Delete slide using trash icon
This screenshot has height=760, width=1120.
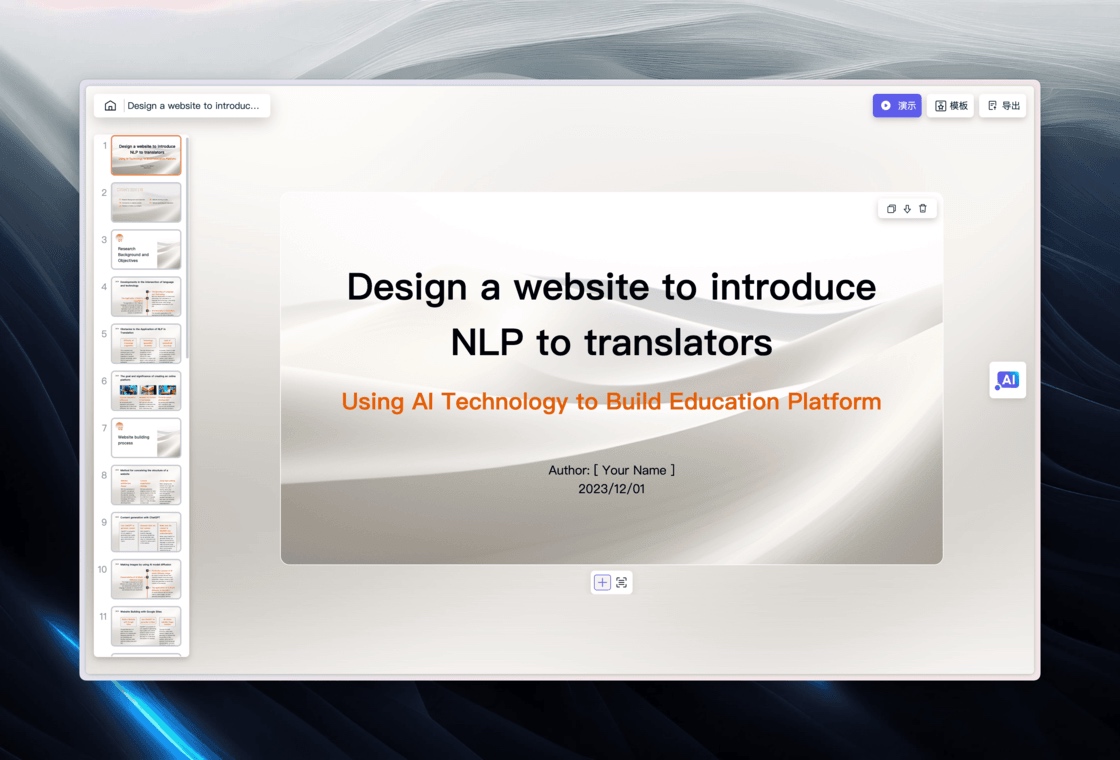923,209
